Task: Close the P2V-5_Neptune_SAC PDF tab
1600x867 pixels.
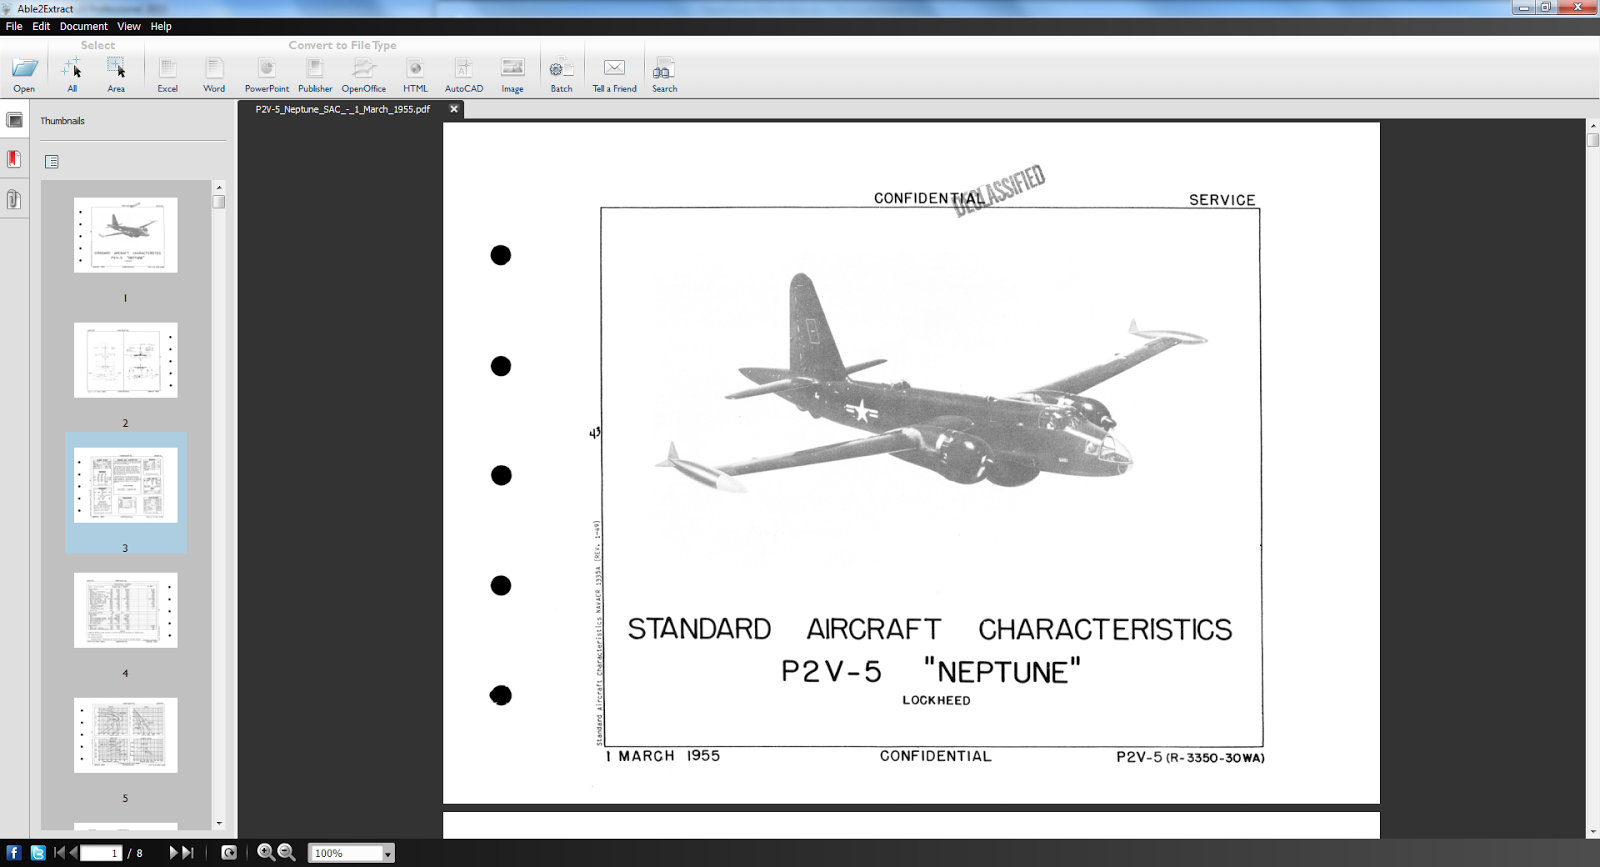Action: [453, 109]
